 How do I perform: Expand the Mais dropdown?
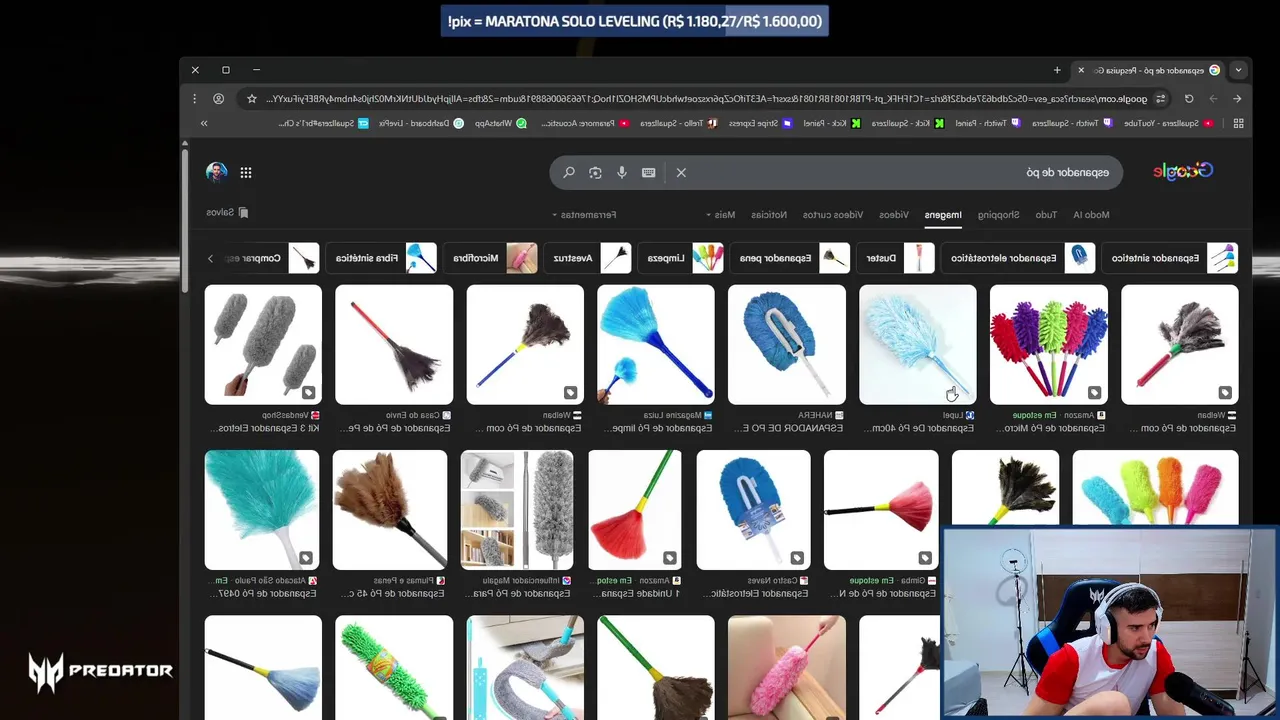(720, 214)
